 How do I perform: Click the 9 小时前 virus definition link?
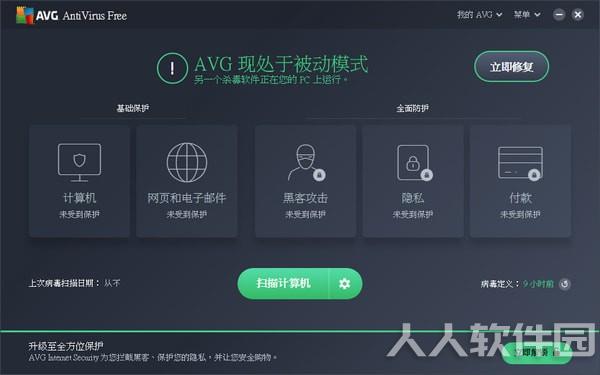tap(538, 284)
